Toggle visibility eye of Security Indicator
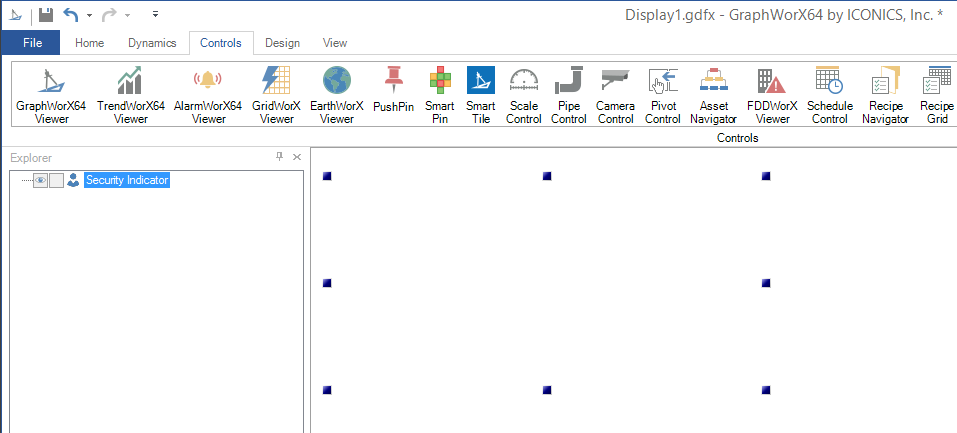Screen dimensions: 957x433 click(x=40, y=180)
